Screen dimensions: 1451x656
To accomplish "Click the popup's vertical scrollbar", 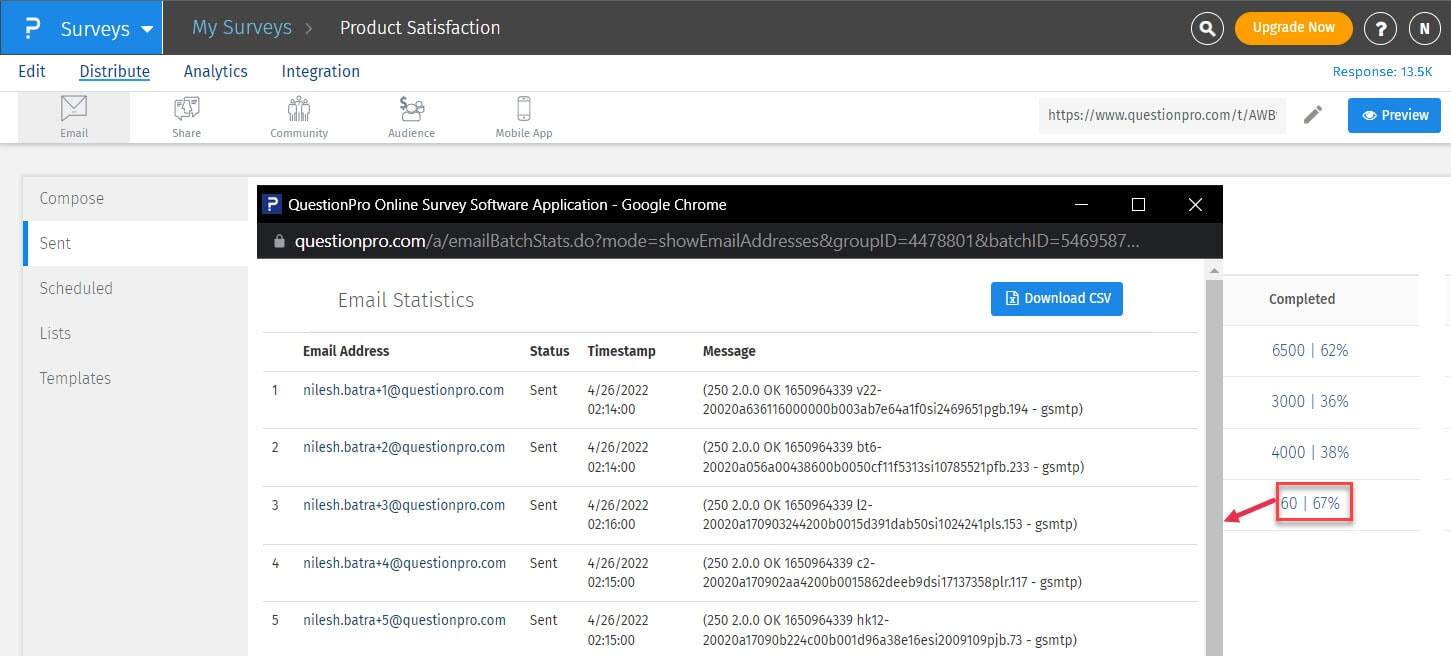I will 1214,460.
